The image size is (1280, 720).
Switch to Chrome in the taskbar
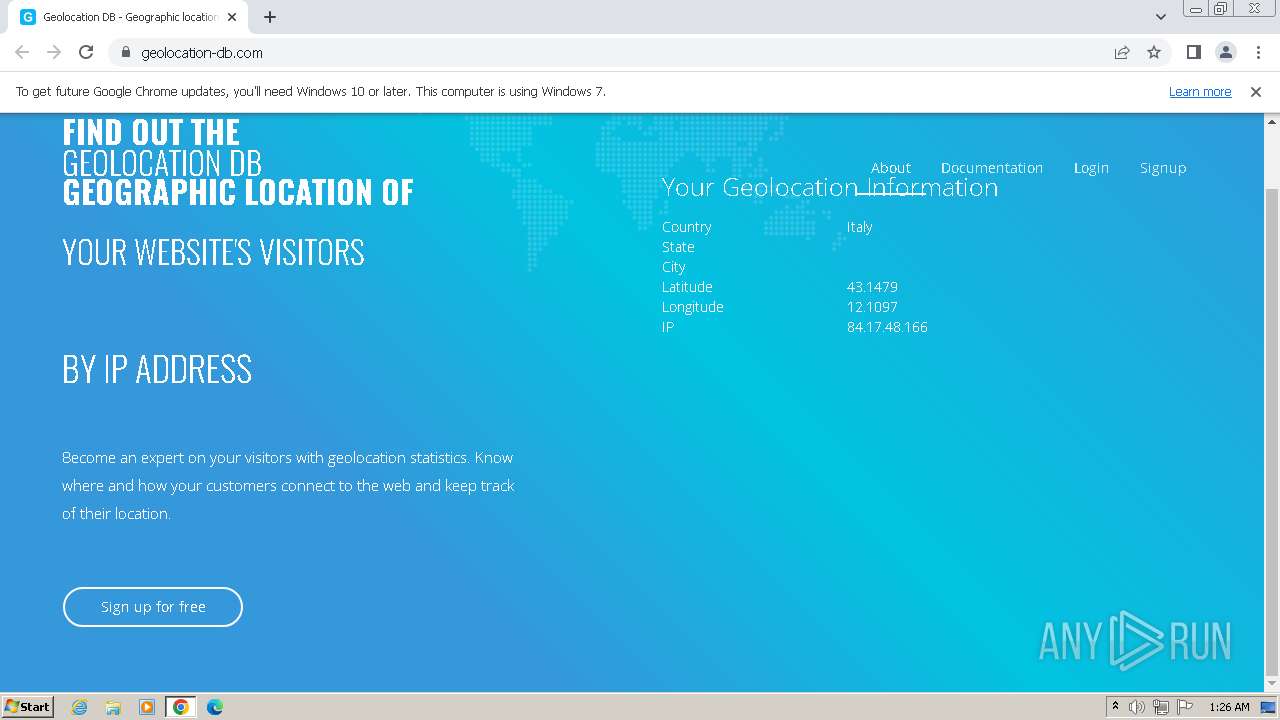(181, 707)
